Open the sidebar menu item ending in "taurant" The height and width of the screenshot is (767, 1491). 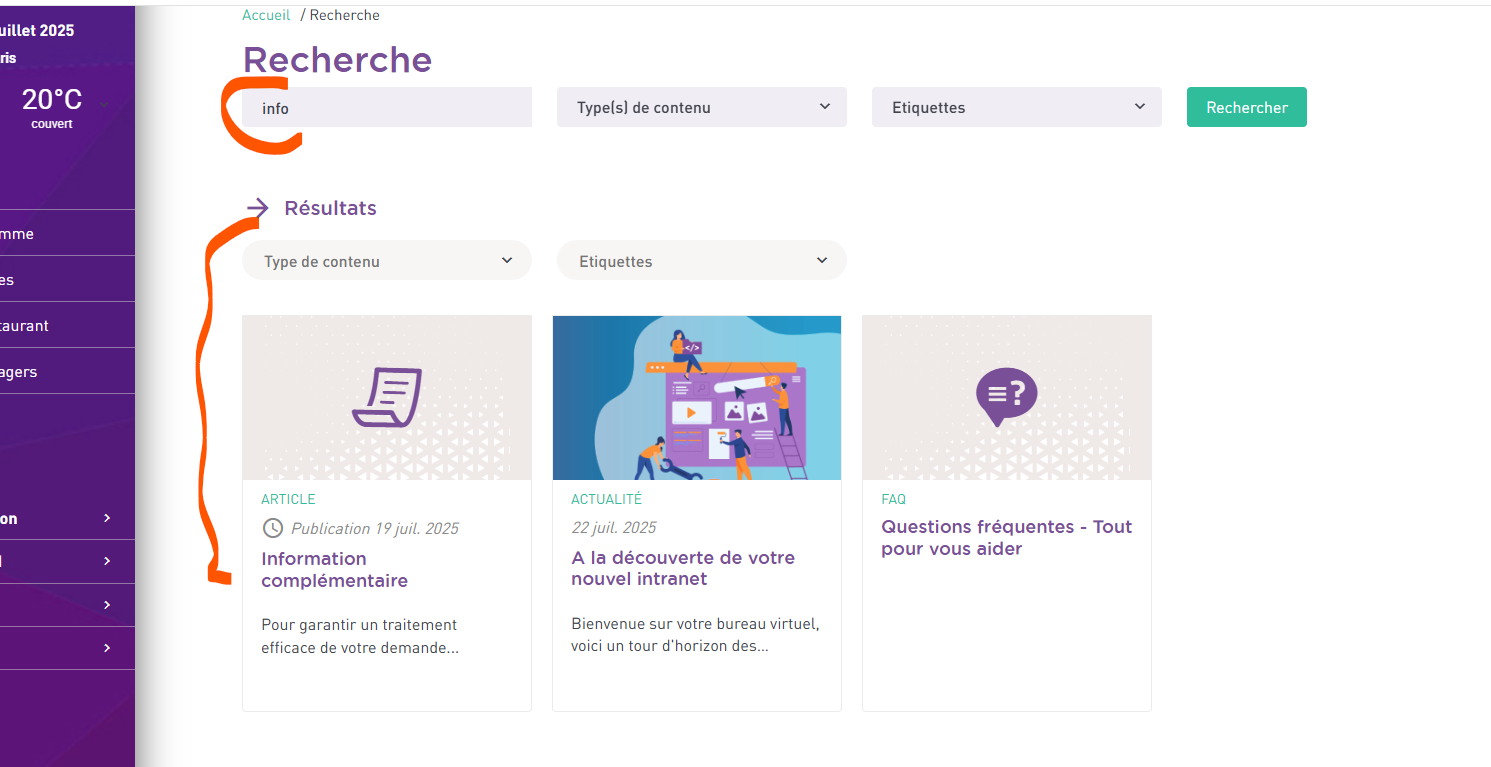click(67, 325)
